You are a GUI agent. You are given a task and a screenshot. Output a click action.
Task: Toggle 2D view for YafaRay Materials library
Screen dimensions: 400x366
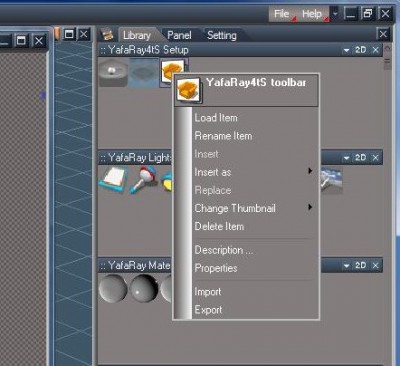(x=361, y=265)
